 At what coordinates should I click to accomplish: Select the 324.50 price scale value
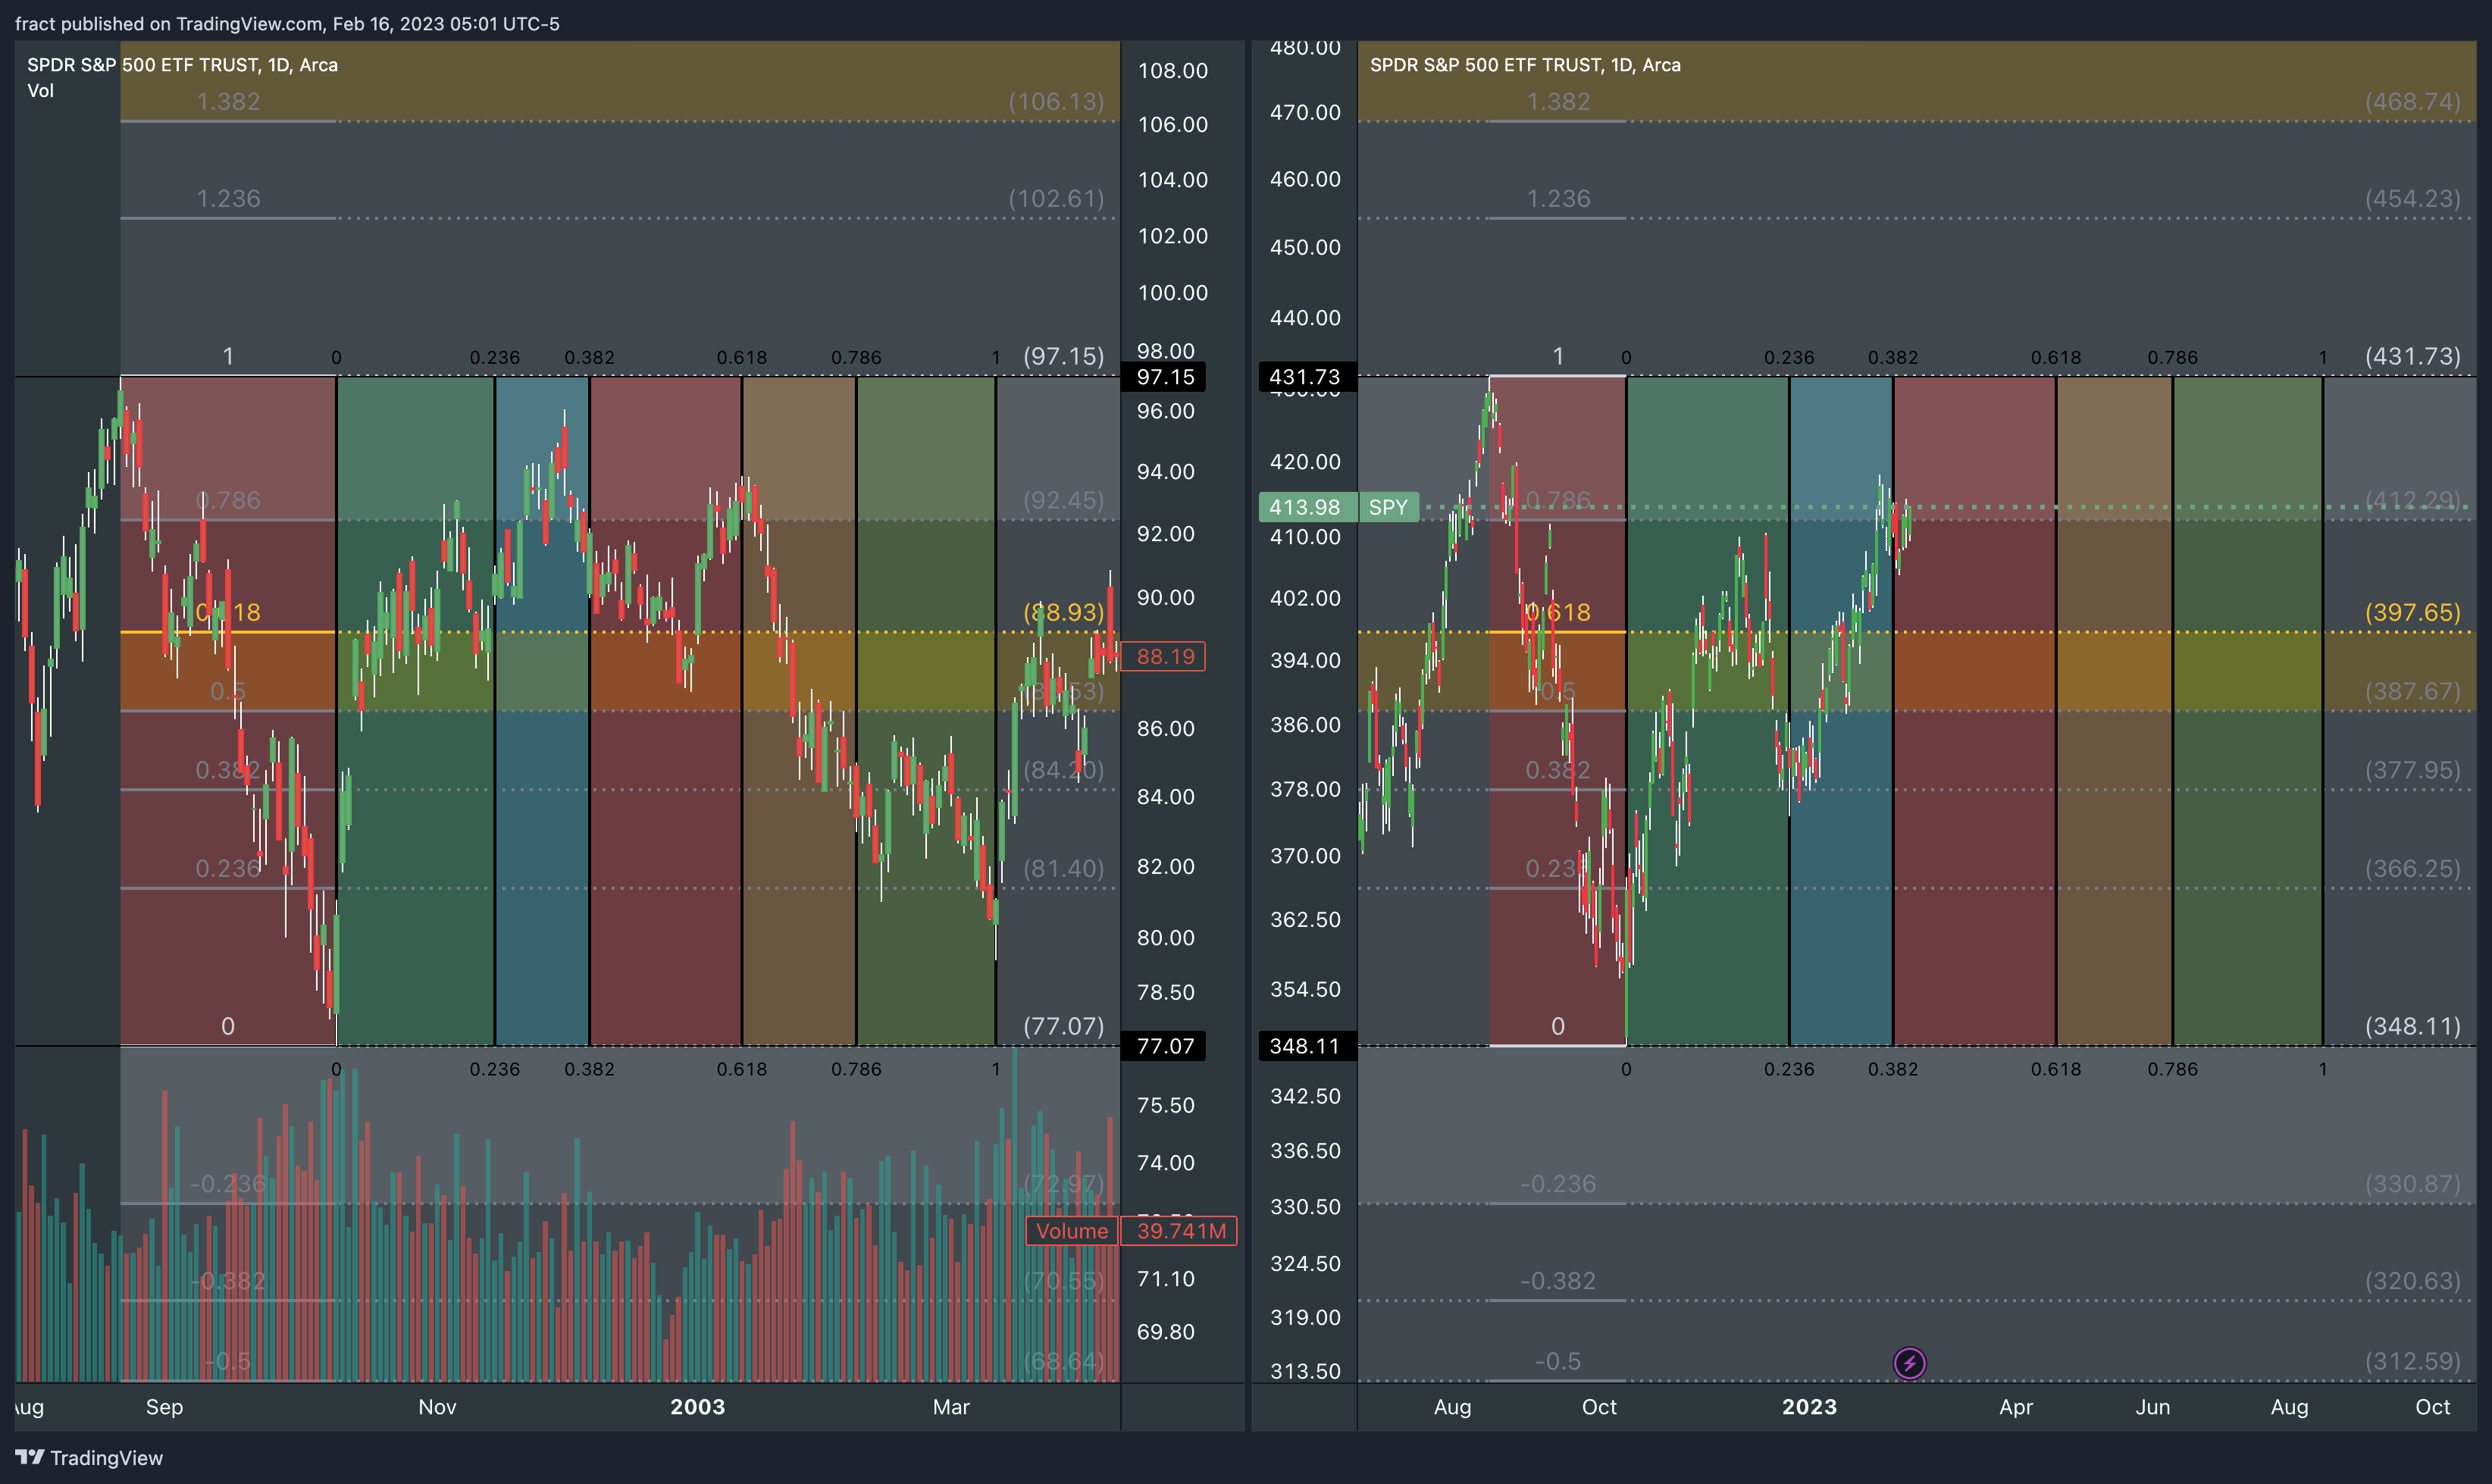(x=1305, y=1263)
